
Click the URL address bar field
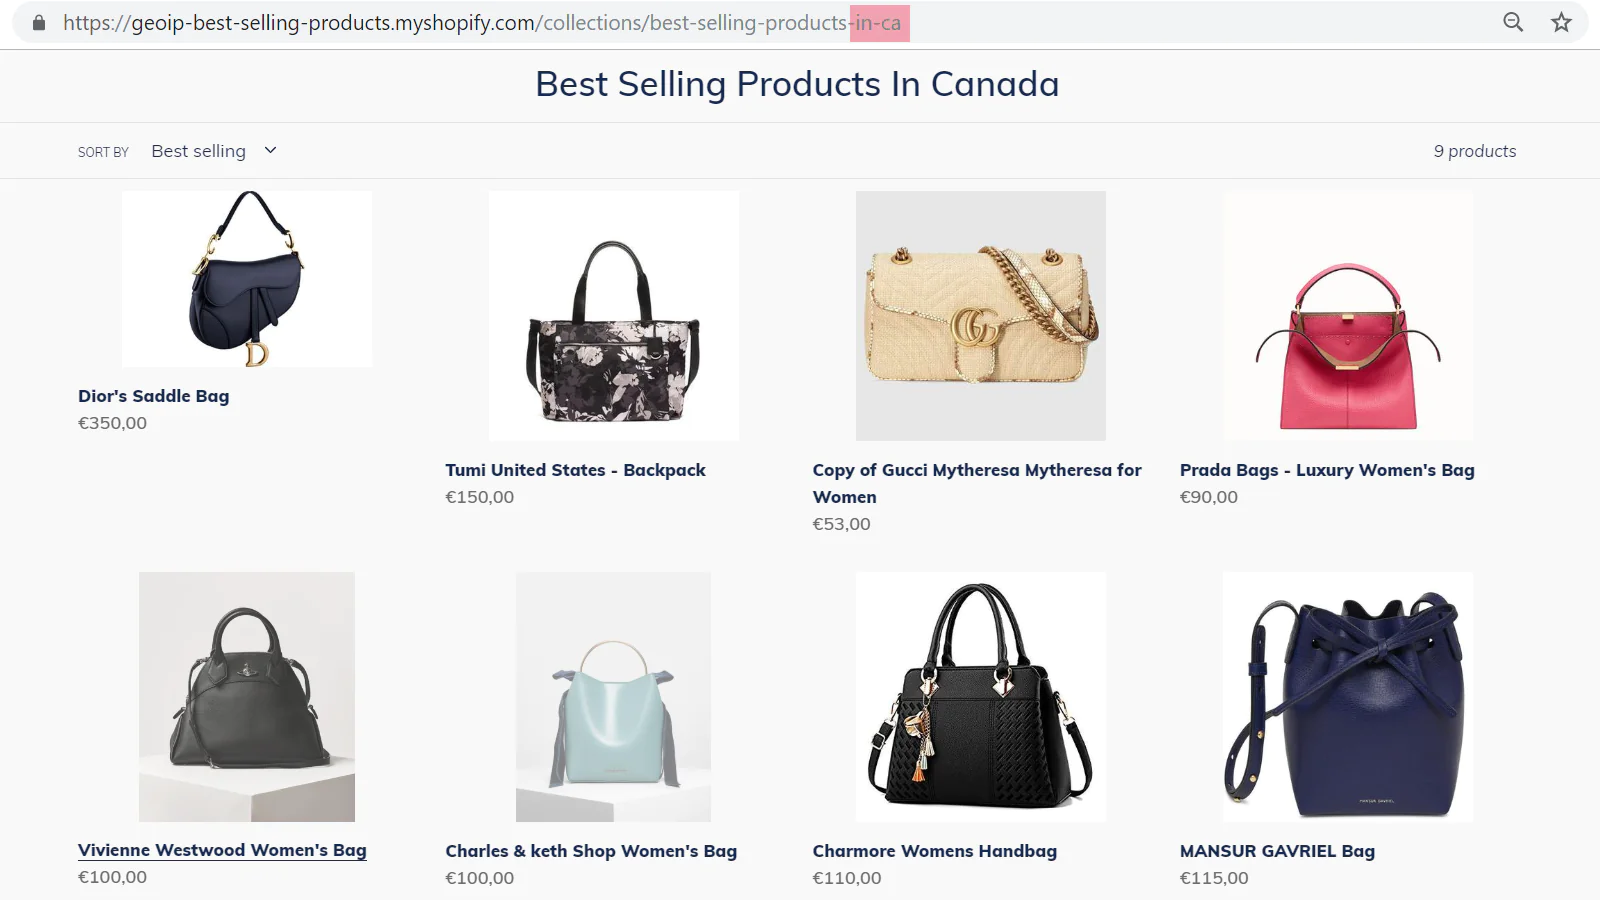tap(700, 23)
